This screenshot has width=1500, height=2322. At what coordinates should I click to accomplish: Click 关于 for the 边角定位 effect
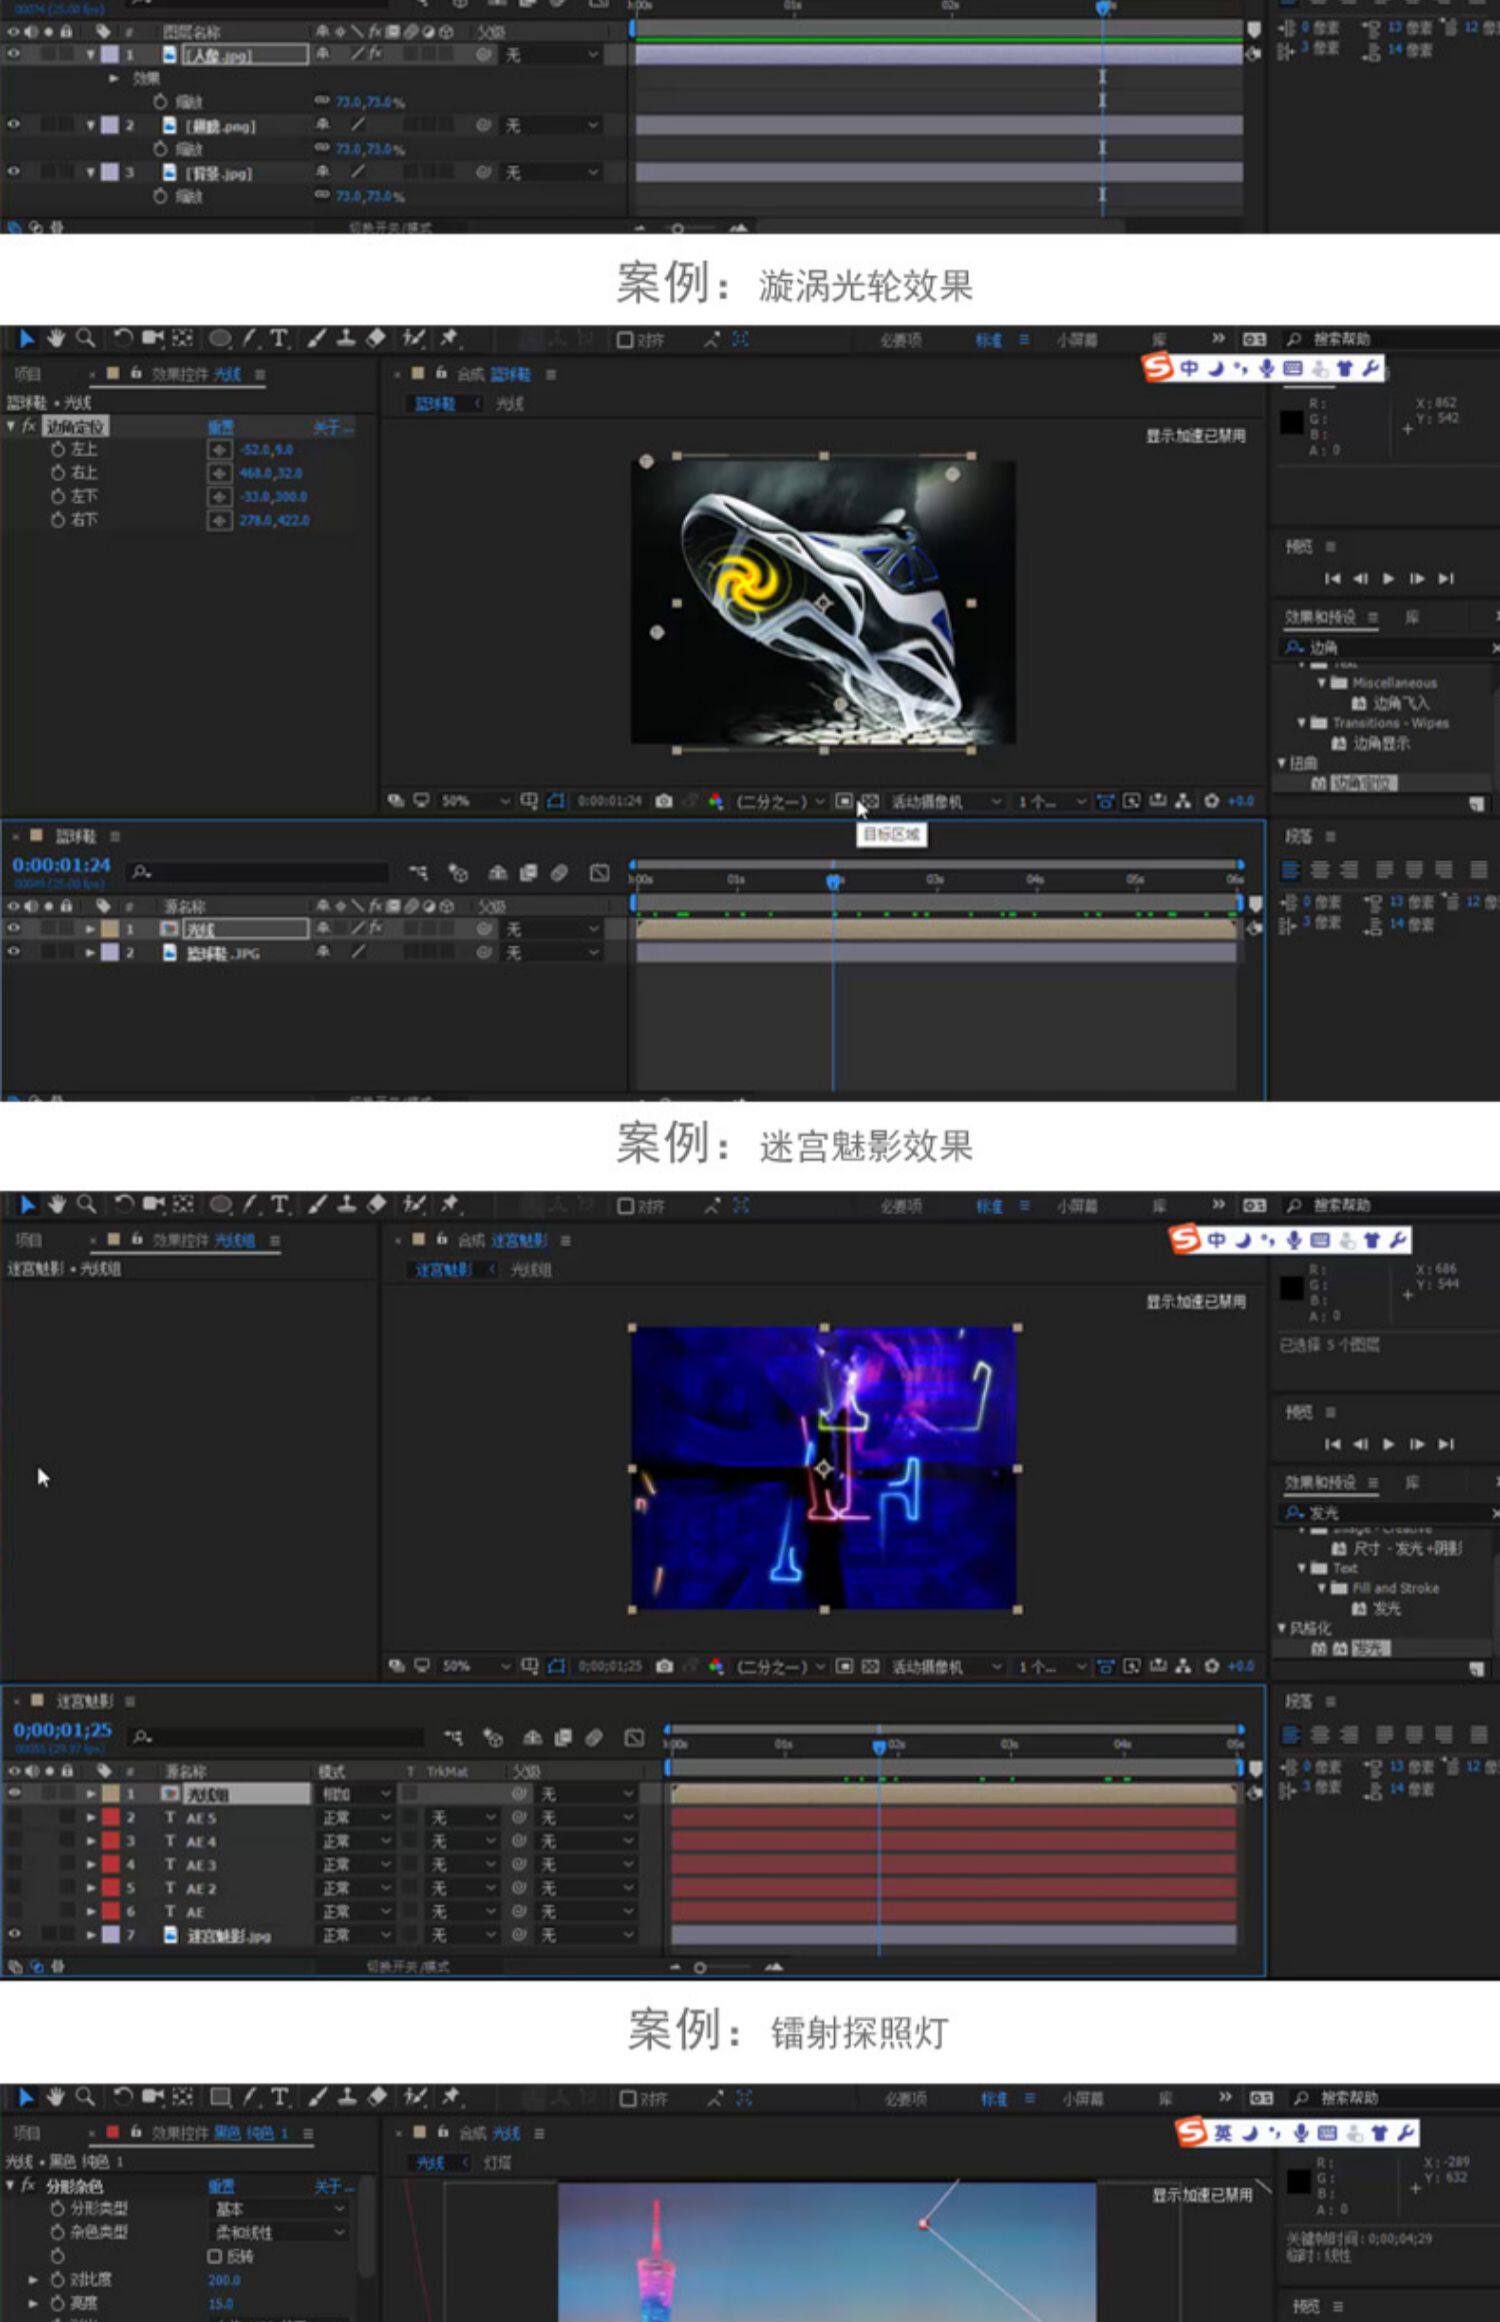[333, 427]
